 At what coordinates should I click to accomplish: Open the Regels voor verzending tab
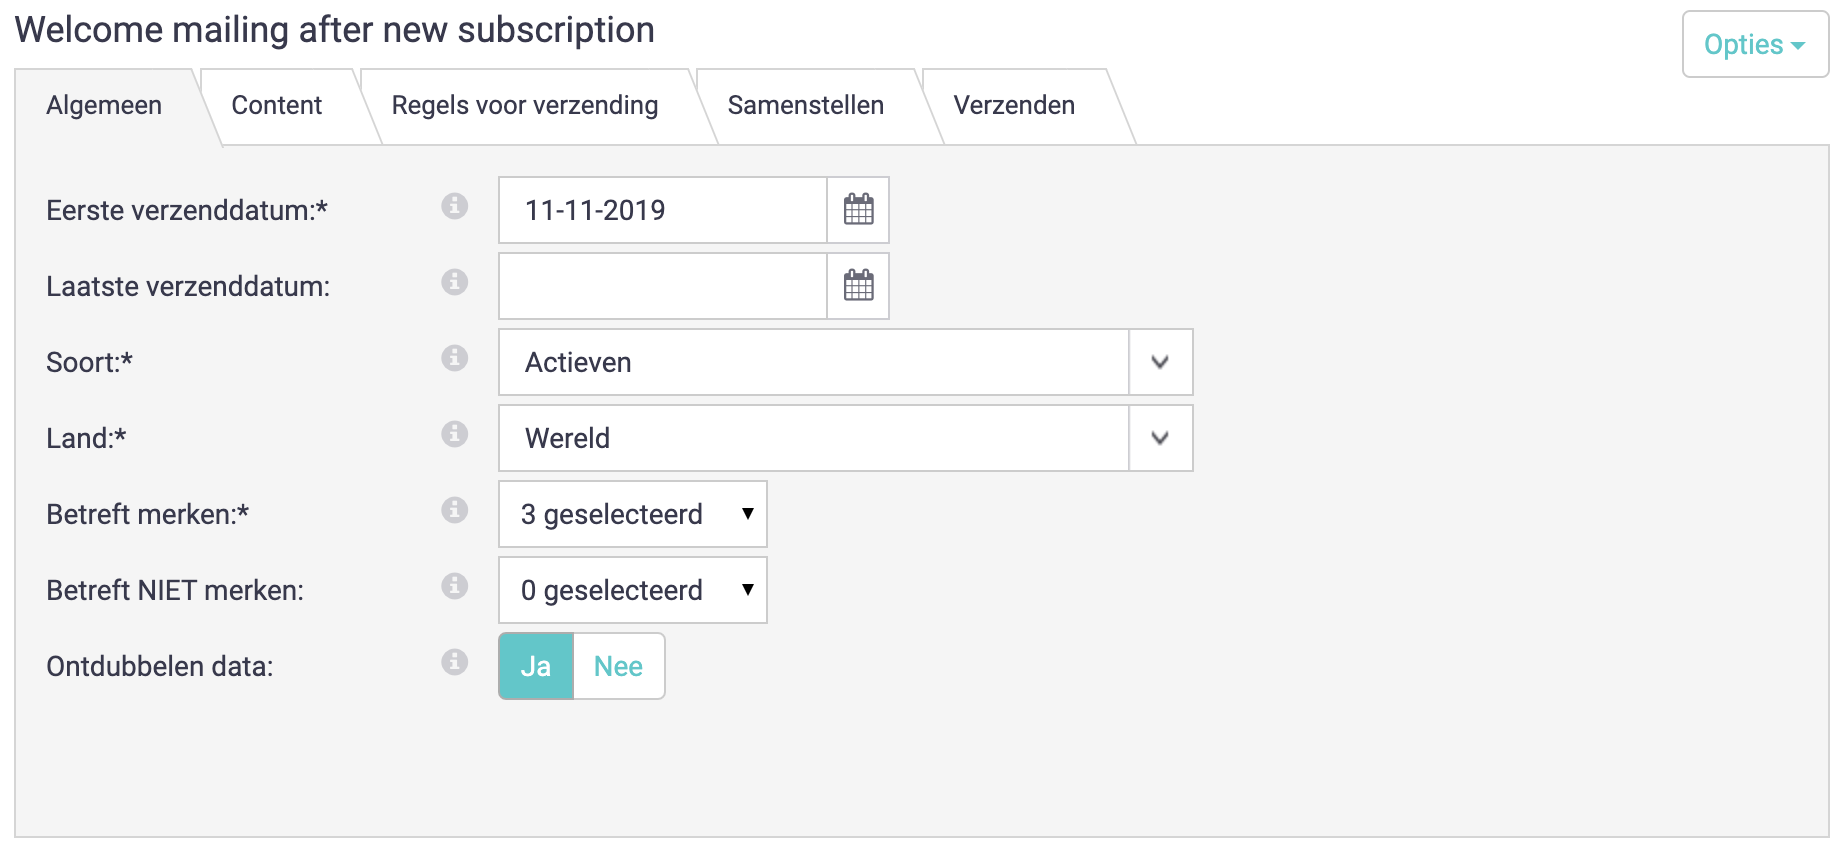click(525, 106)
